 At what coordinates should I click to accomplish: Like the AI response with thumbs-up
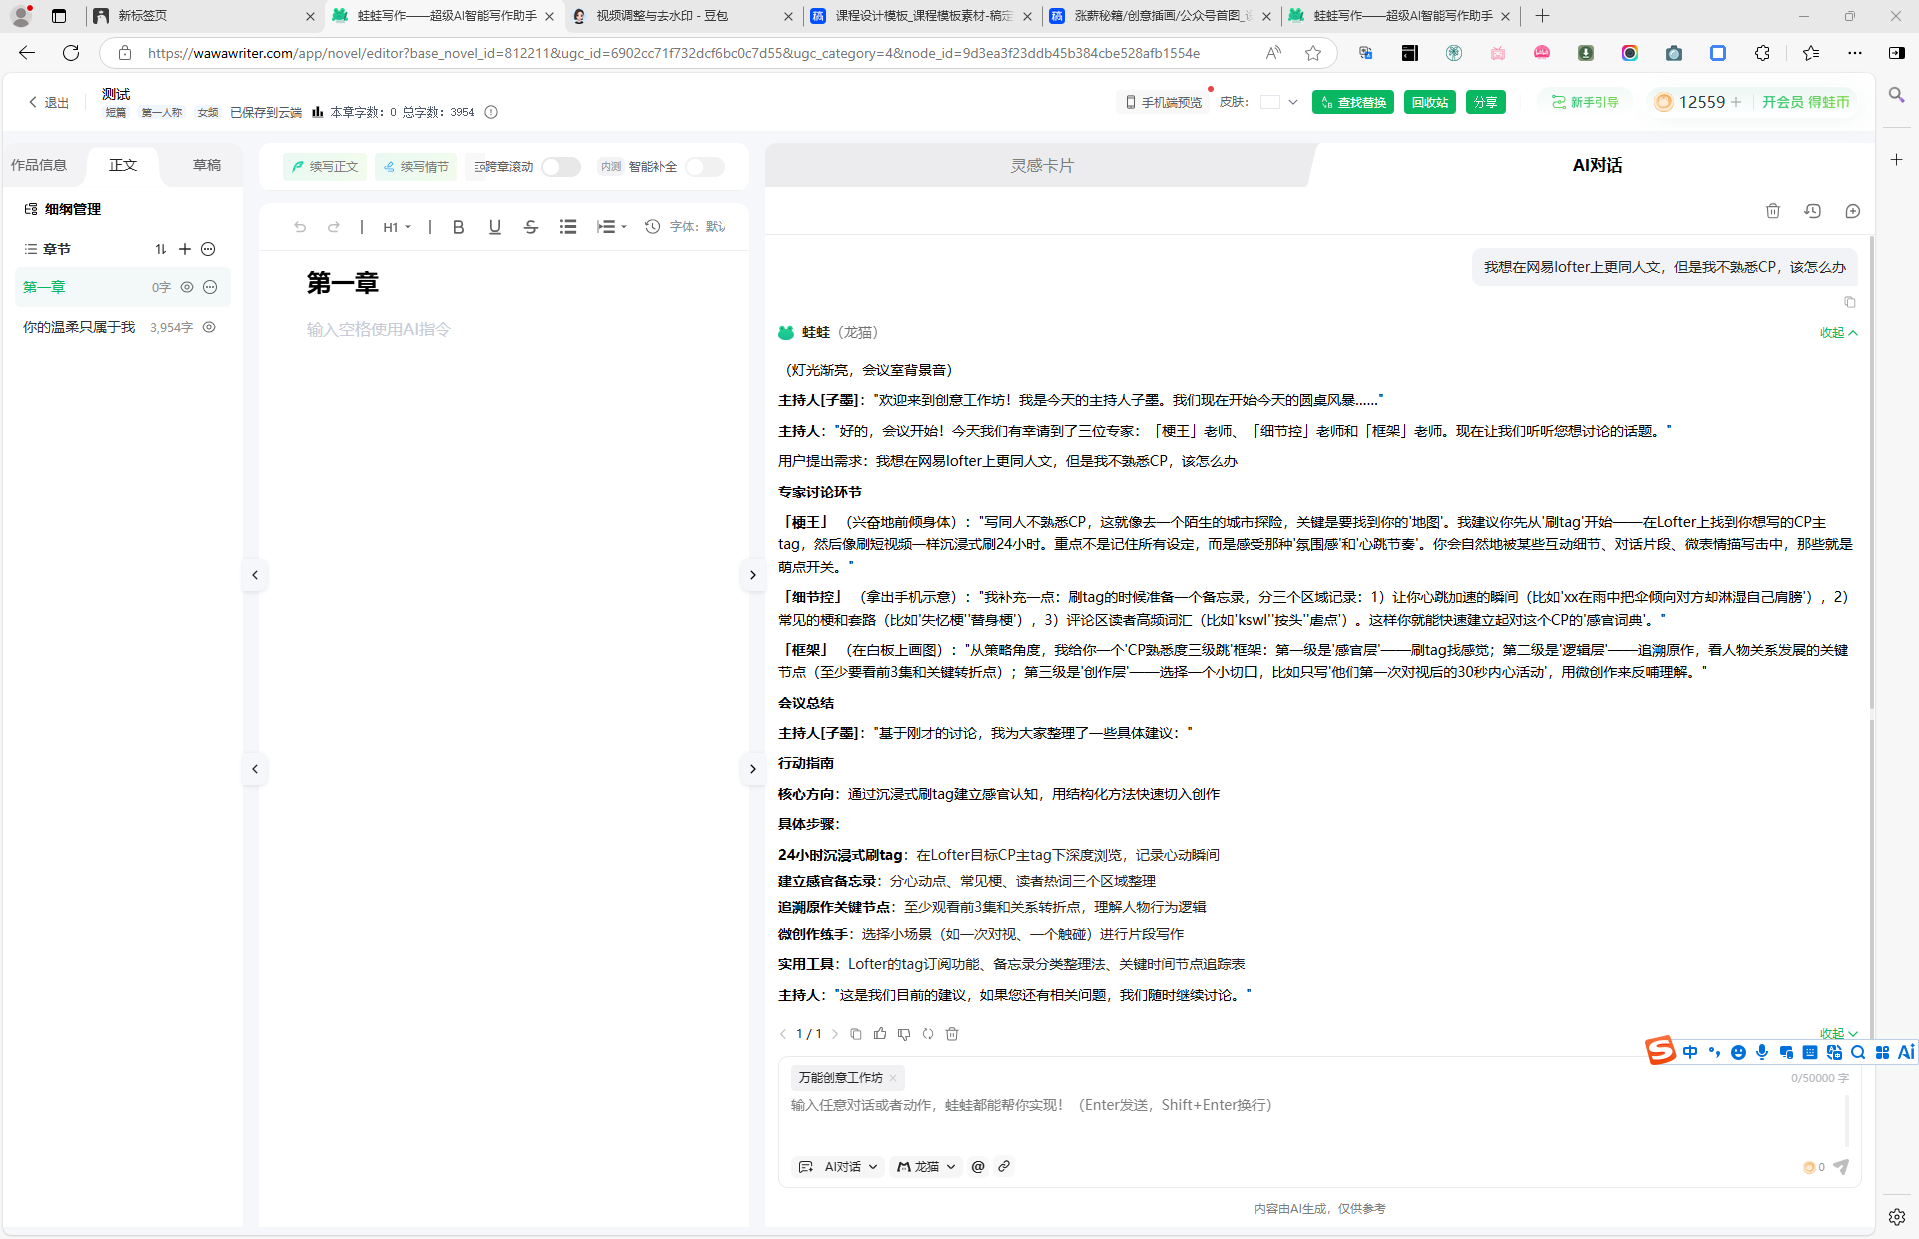(x=880, y=1034)
